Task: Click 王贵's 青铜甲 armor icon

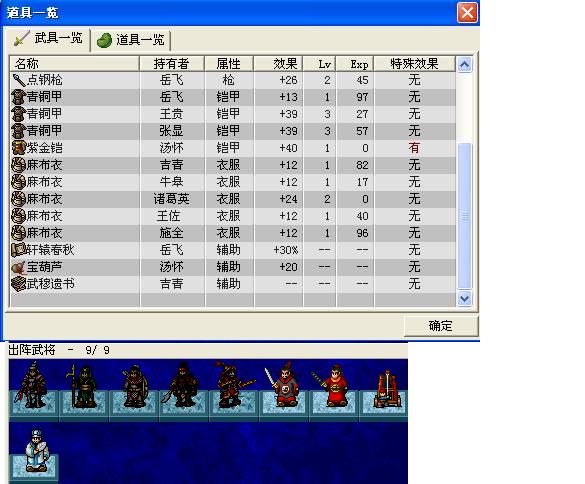Action: 19,114
